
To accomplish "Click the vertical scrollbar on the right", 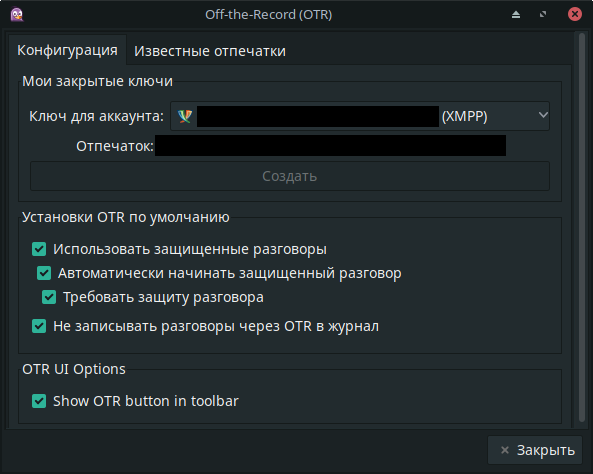I will (x=582, y=229).
